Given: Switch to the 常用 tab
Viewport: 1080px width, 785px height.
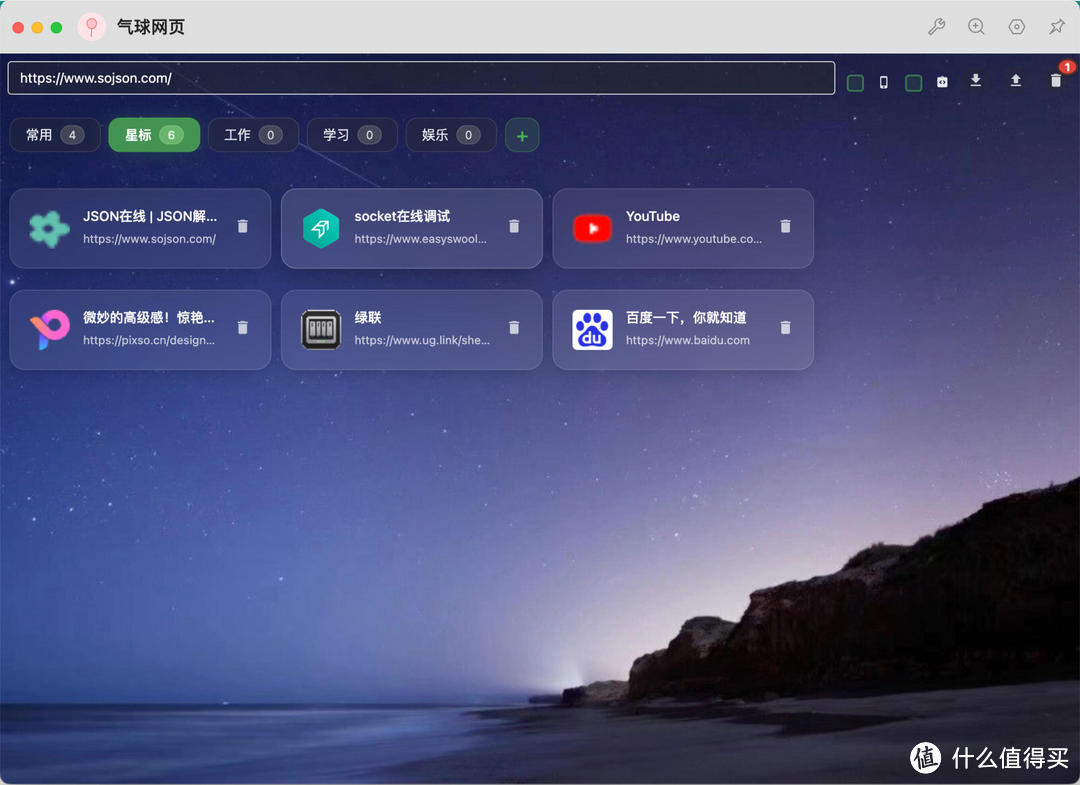Looking at the screenshot, I should [x=55, y=135].
